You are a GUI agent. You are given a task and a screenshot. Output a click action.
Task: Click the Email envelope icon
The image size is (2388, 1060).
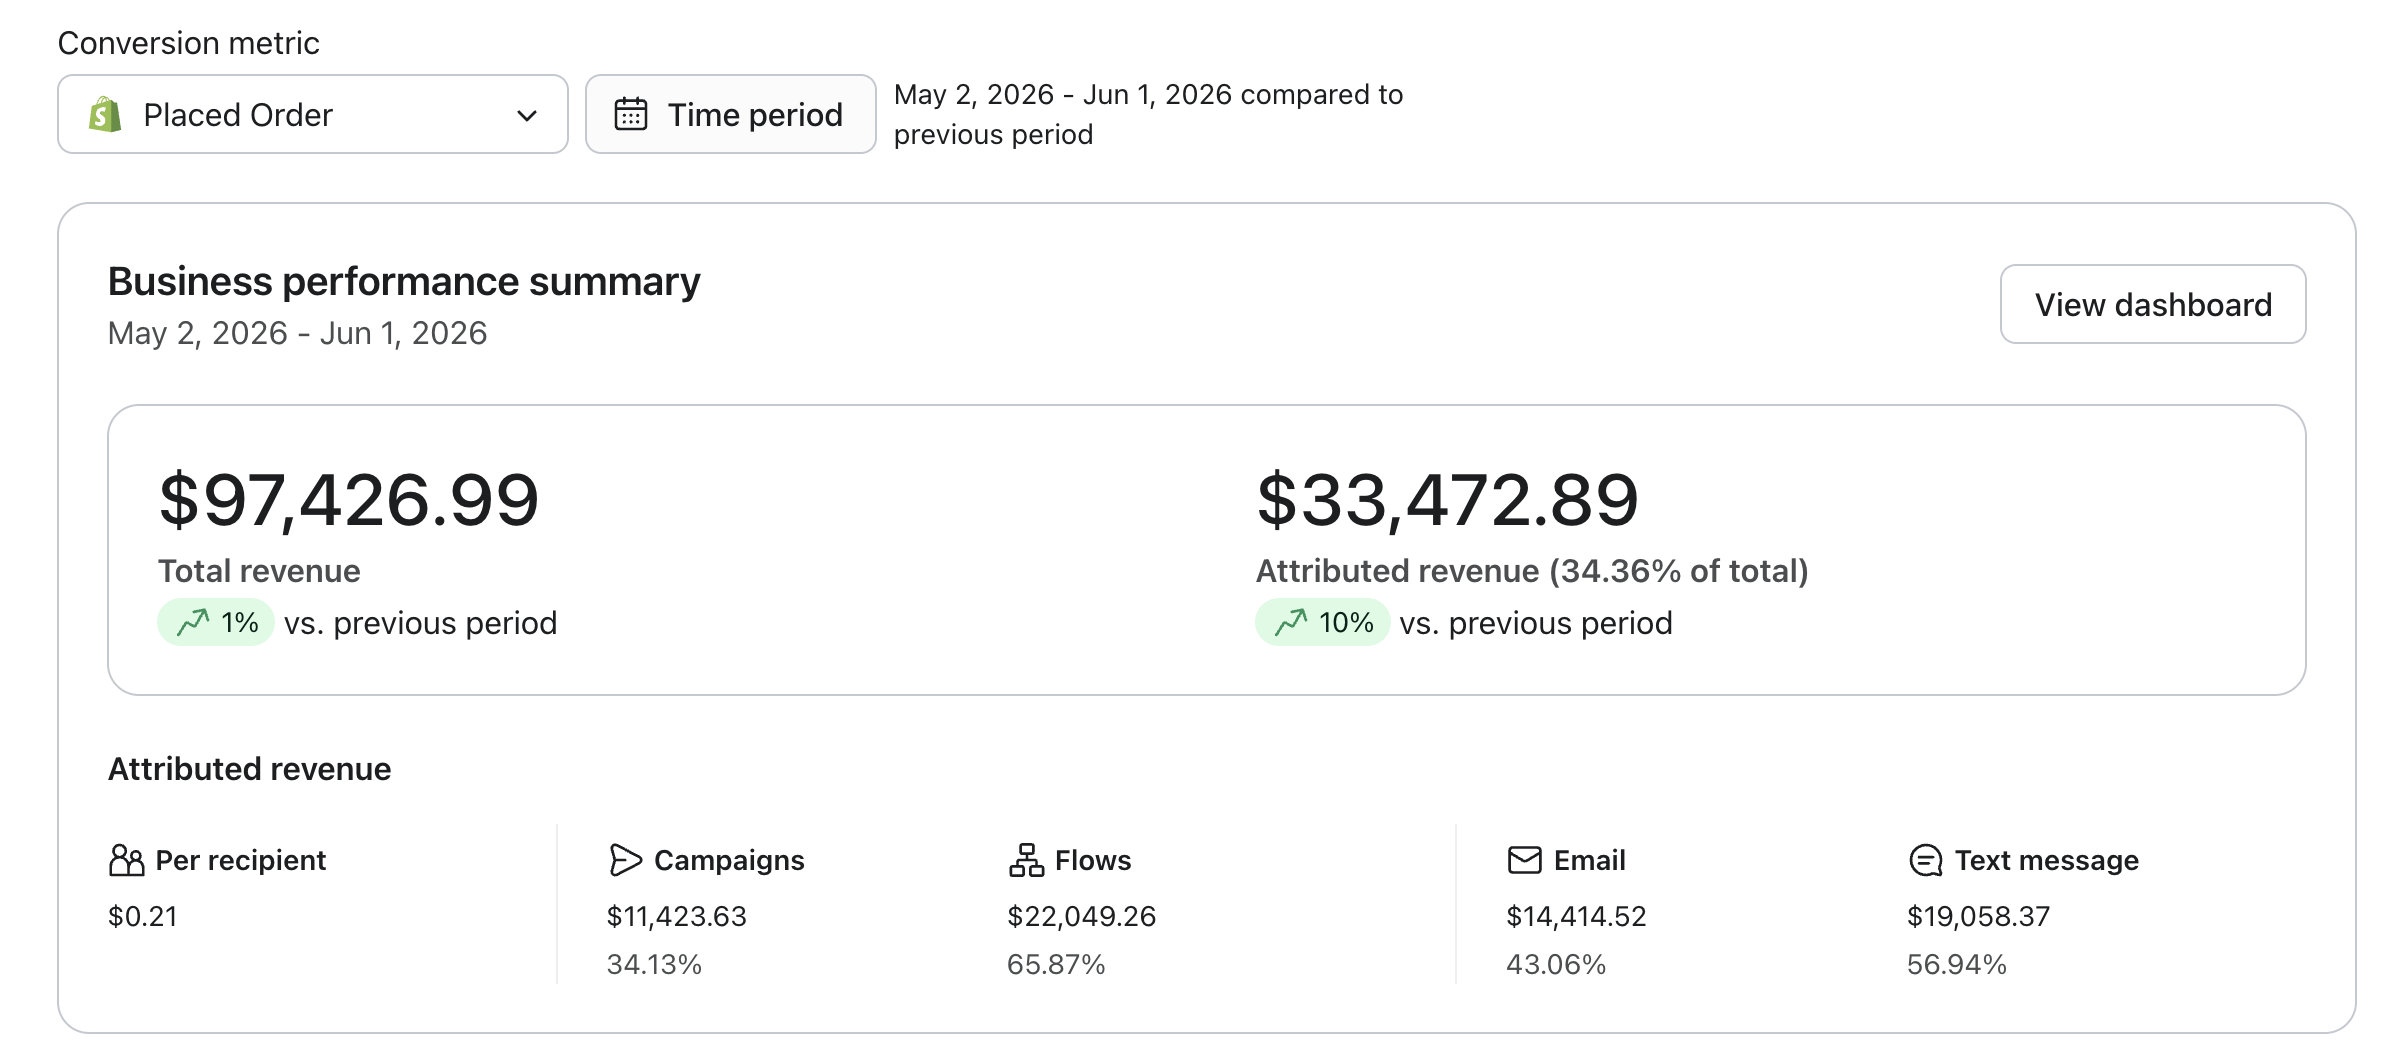tap(1525, 860)
